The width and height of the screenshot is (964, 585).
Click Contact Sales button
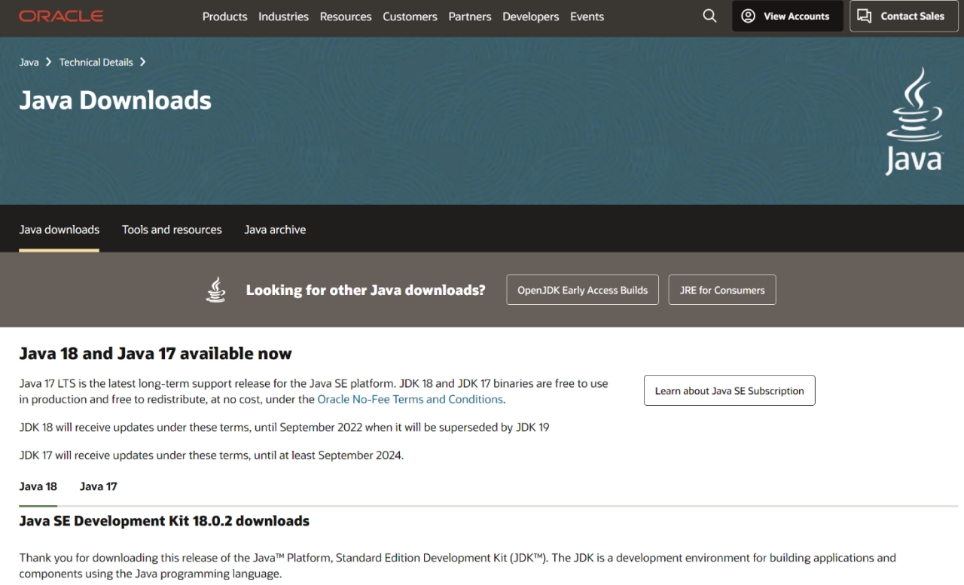pyautogui.click(x=903, y=16)
